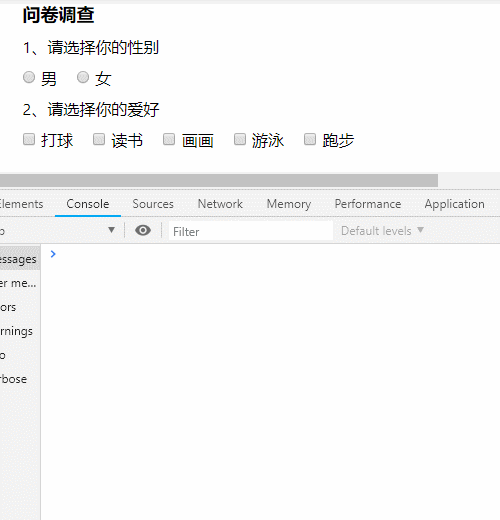
Task: Select the 男 radio button
Action: click(29, 77)
